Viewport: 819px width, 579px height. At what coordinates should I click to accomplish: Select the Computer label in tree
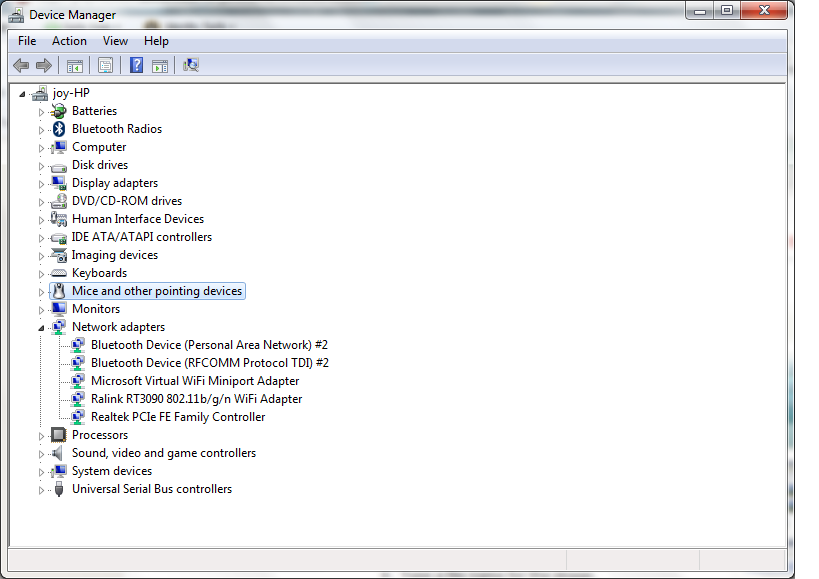pos(99,147)
